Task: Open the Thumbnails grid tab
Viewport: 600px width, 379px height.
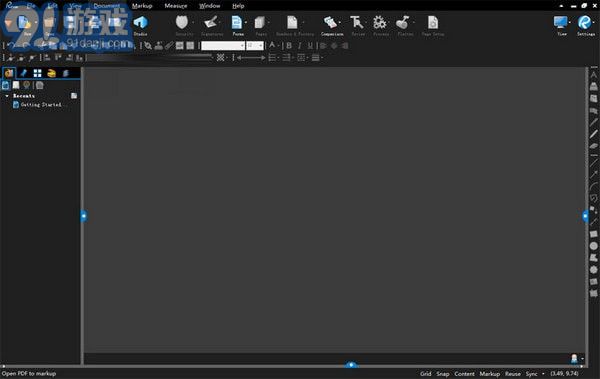Action: [x=38, y=73]
